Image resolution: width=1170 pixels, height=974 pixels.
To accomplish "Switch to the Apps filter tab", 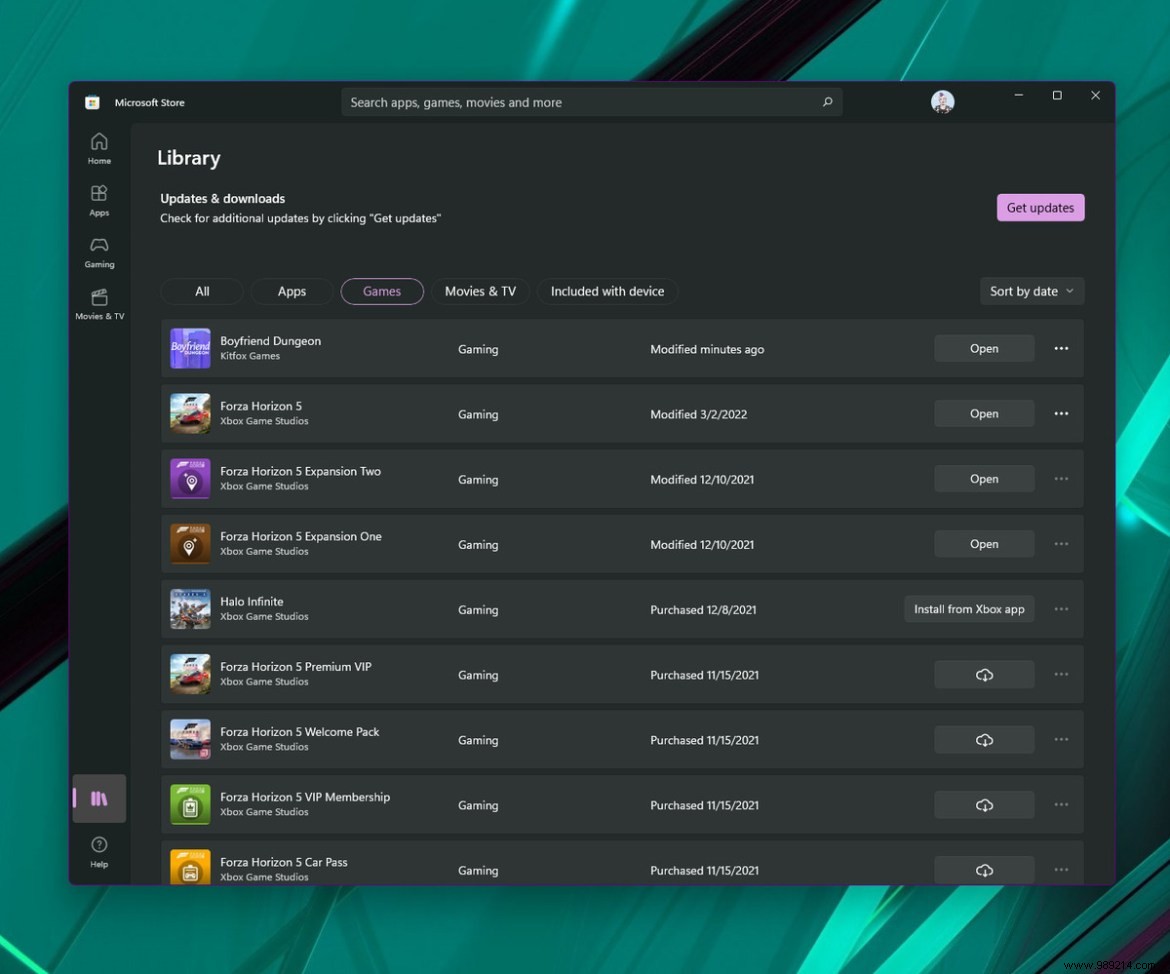I will pyautogui.click(x=291, y=291).
